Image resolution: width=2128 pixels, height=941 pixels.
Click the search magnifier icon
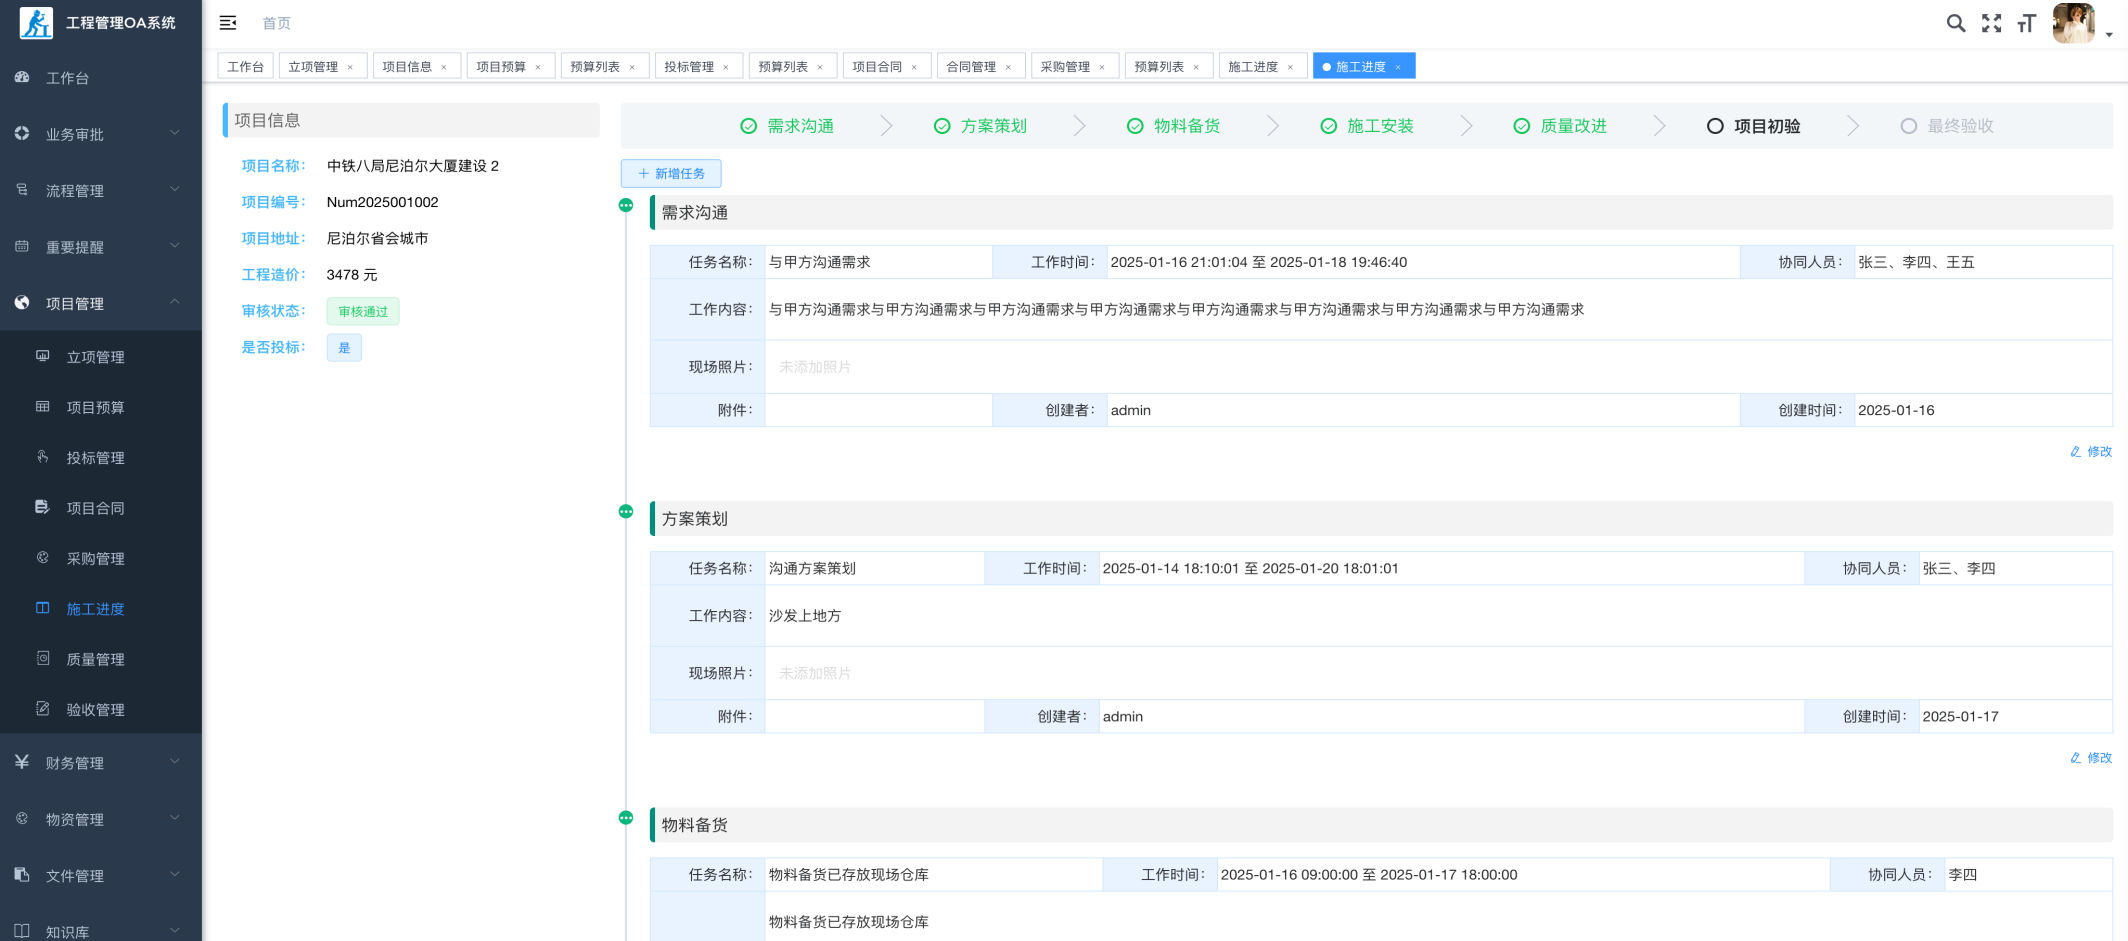[1955, 23]
